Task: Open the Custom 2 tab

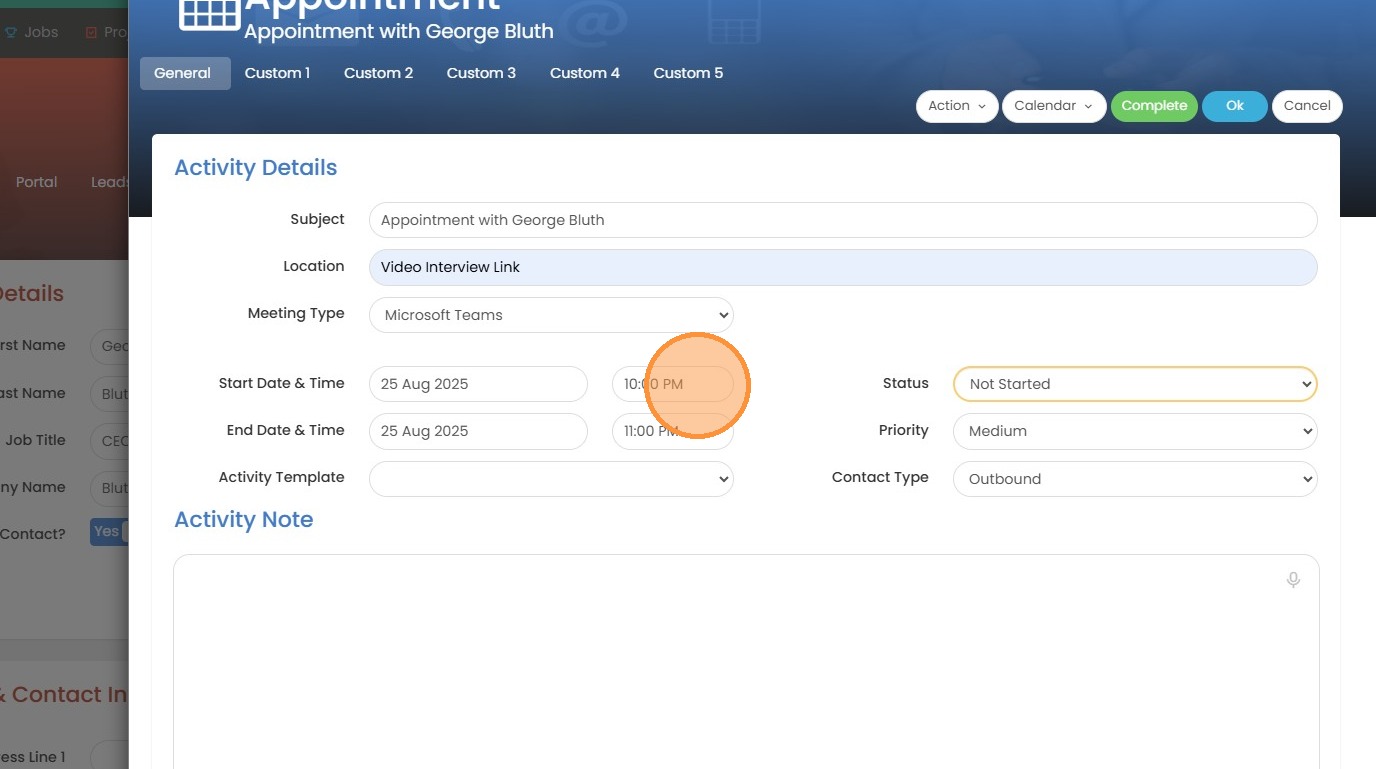Action: point(379,73)
